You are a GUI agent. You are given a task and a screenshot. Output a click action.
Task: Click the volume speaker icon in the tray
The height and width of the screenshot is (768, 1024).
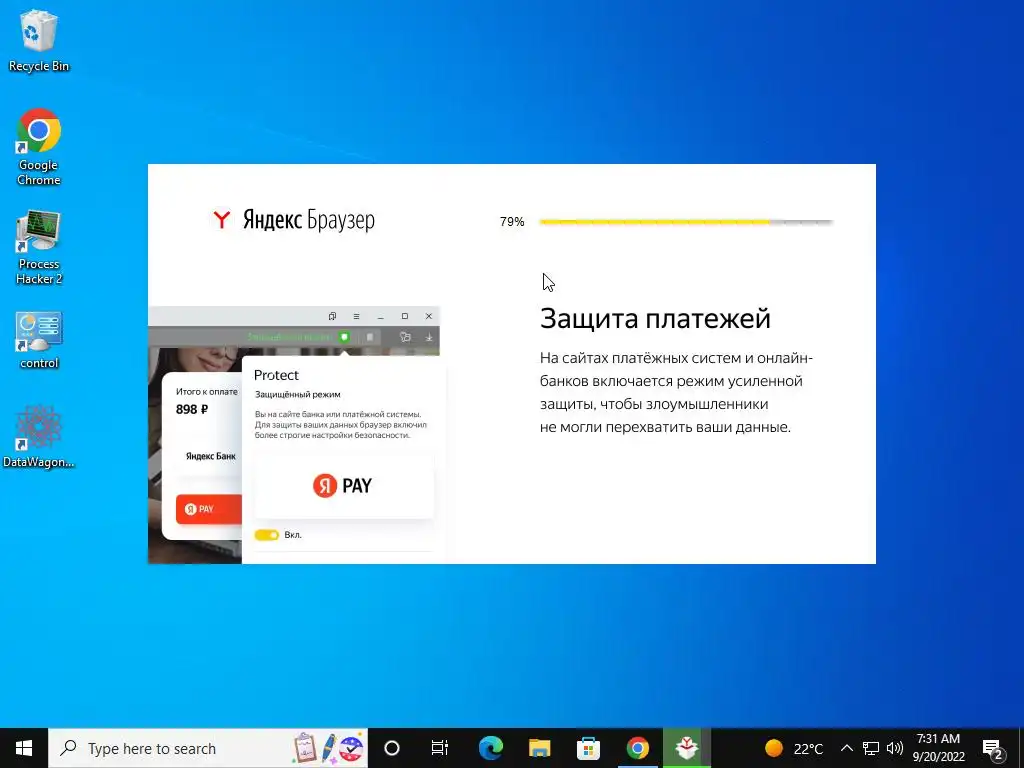895,748
